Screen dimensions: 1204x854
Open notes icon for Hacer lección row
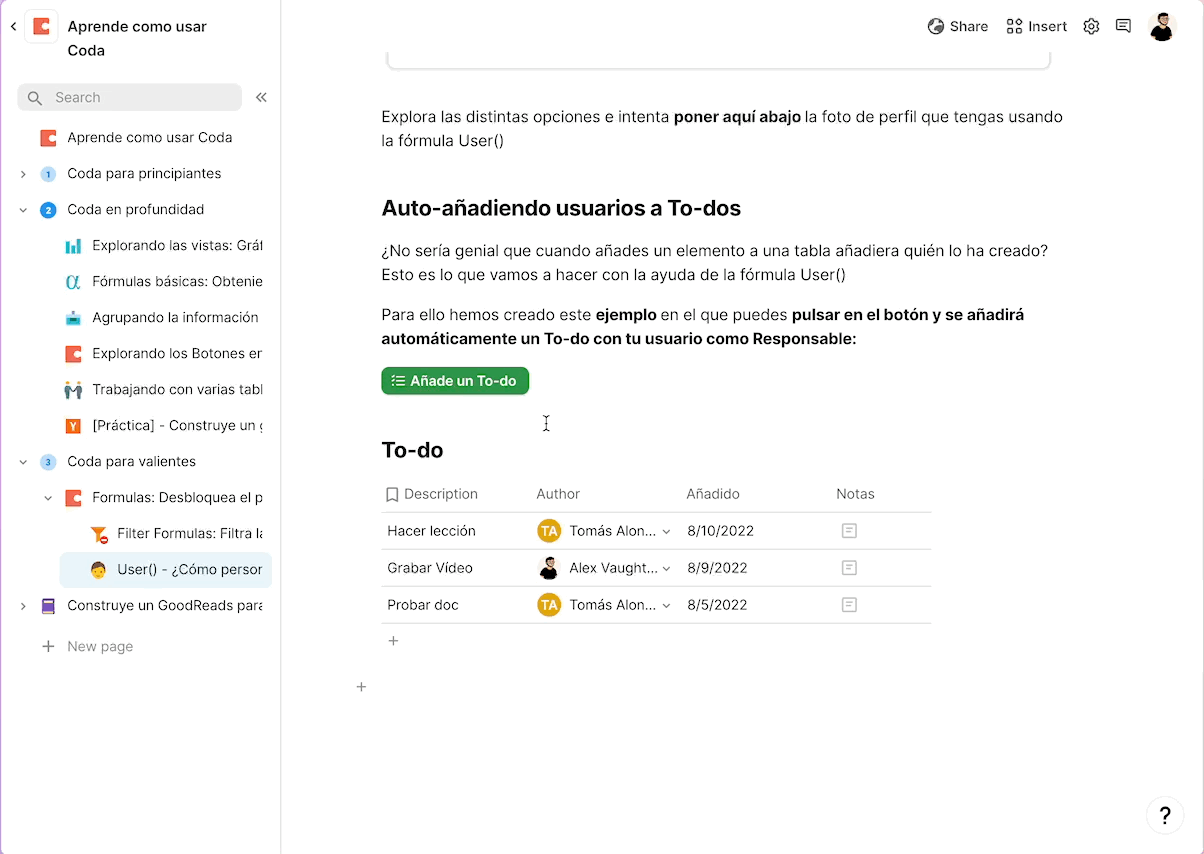pyautogui.click(x=849, y=531)
